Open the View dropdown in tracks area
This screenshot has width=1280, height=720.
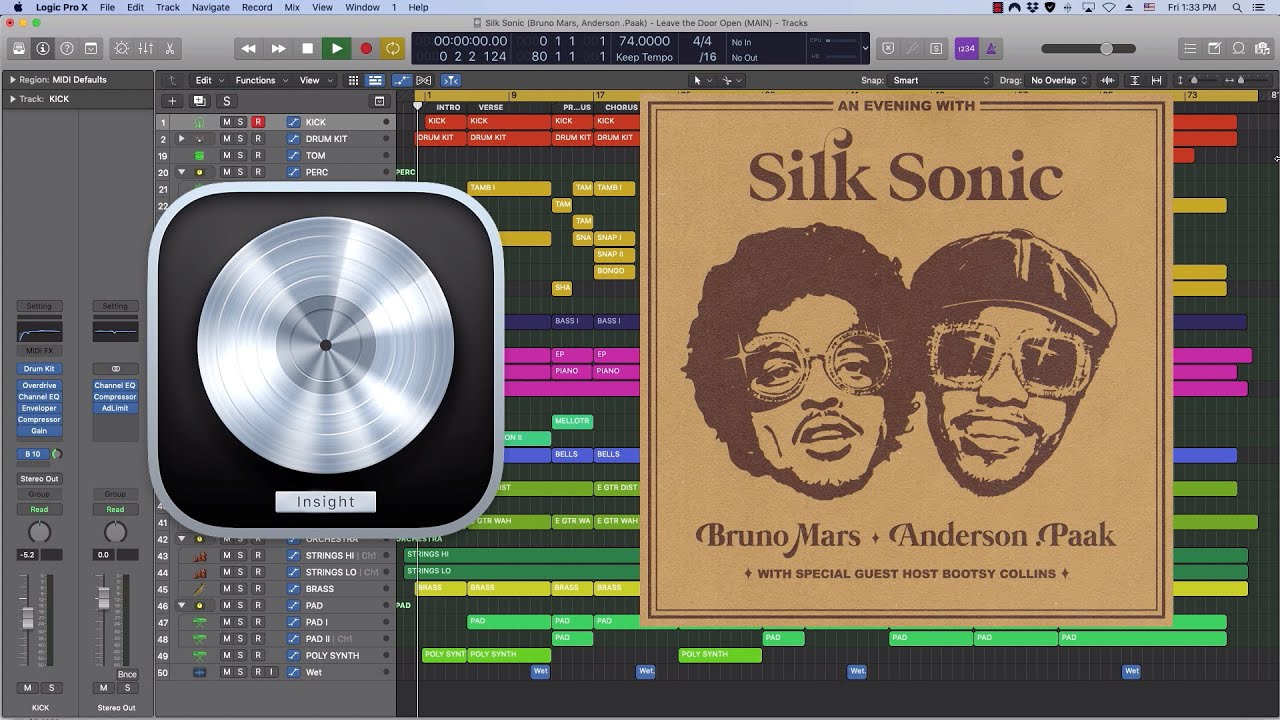(315, 80)
